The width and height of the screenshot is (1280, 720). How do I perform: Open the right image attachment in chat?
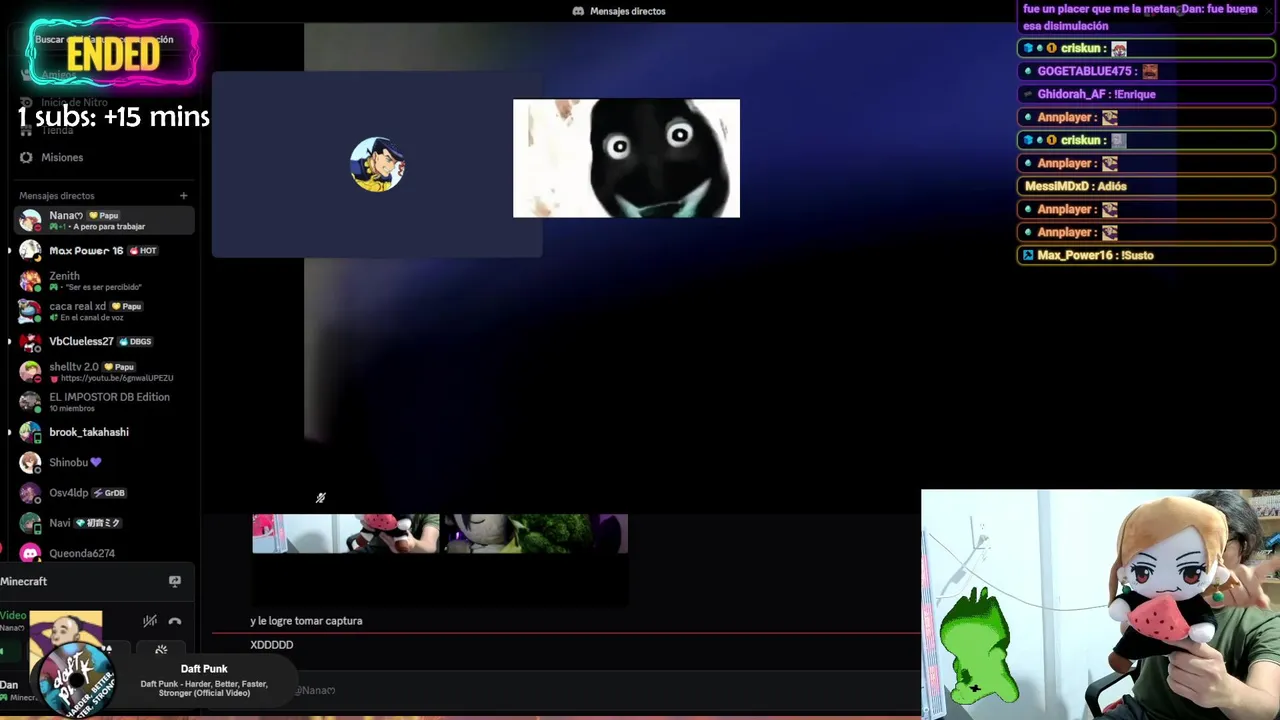535,533
